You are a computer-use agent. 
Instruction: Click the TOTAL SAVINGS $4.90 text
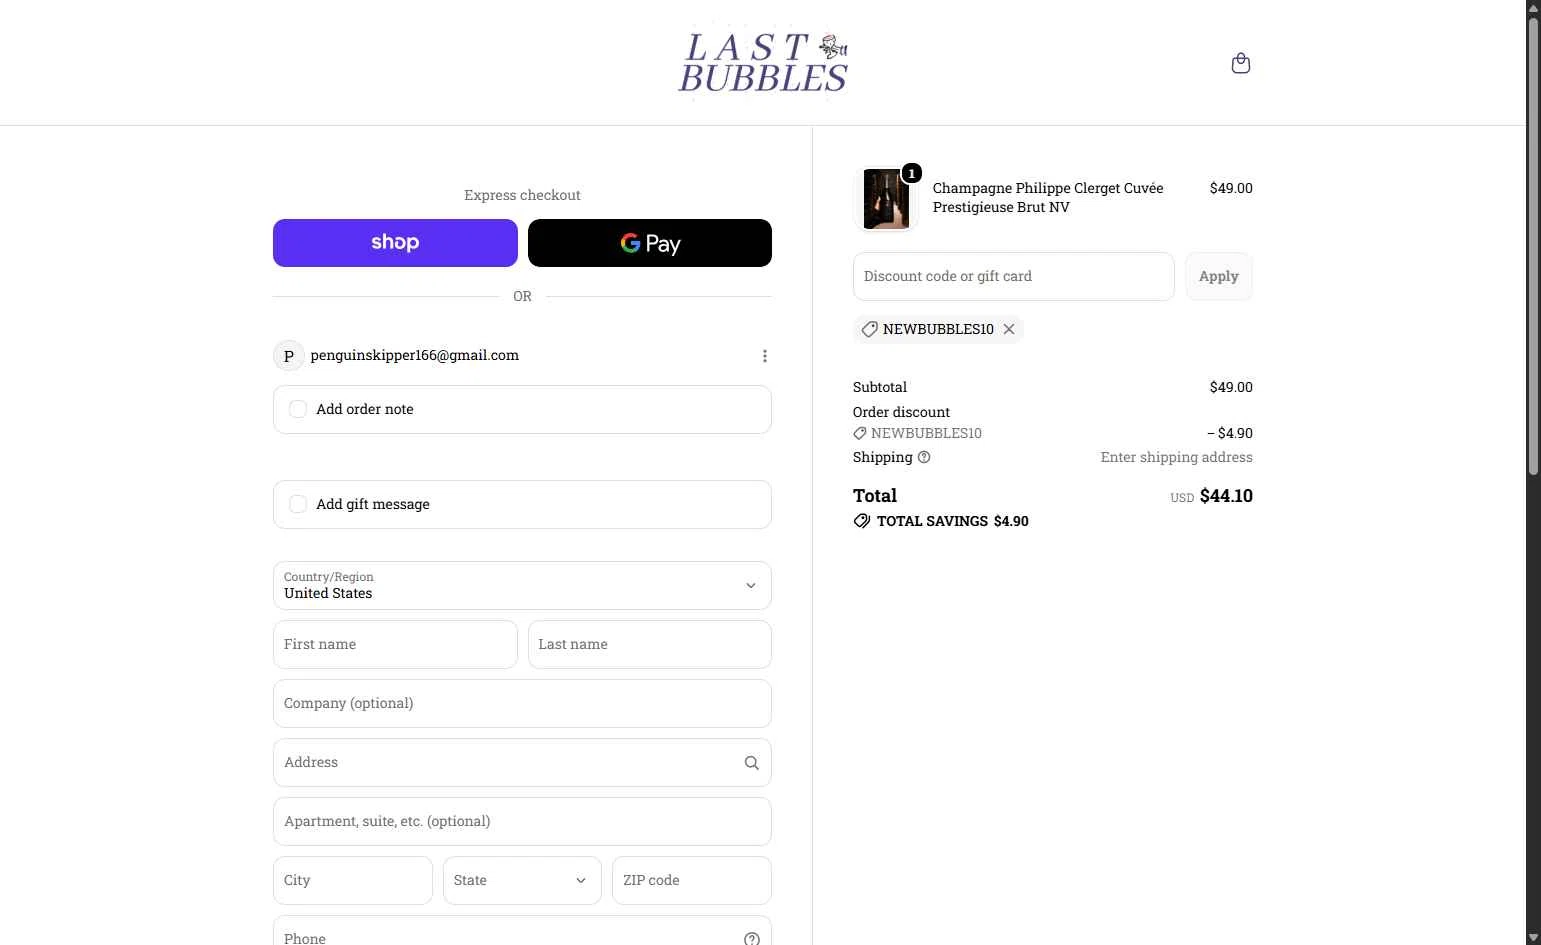(x=953, y=521)
